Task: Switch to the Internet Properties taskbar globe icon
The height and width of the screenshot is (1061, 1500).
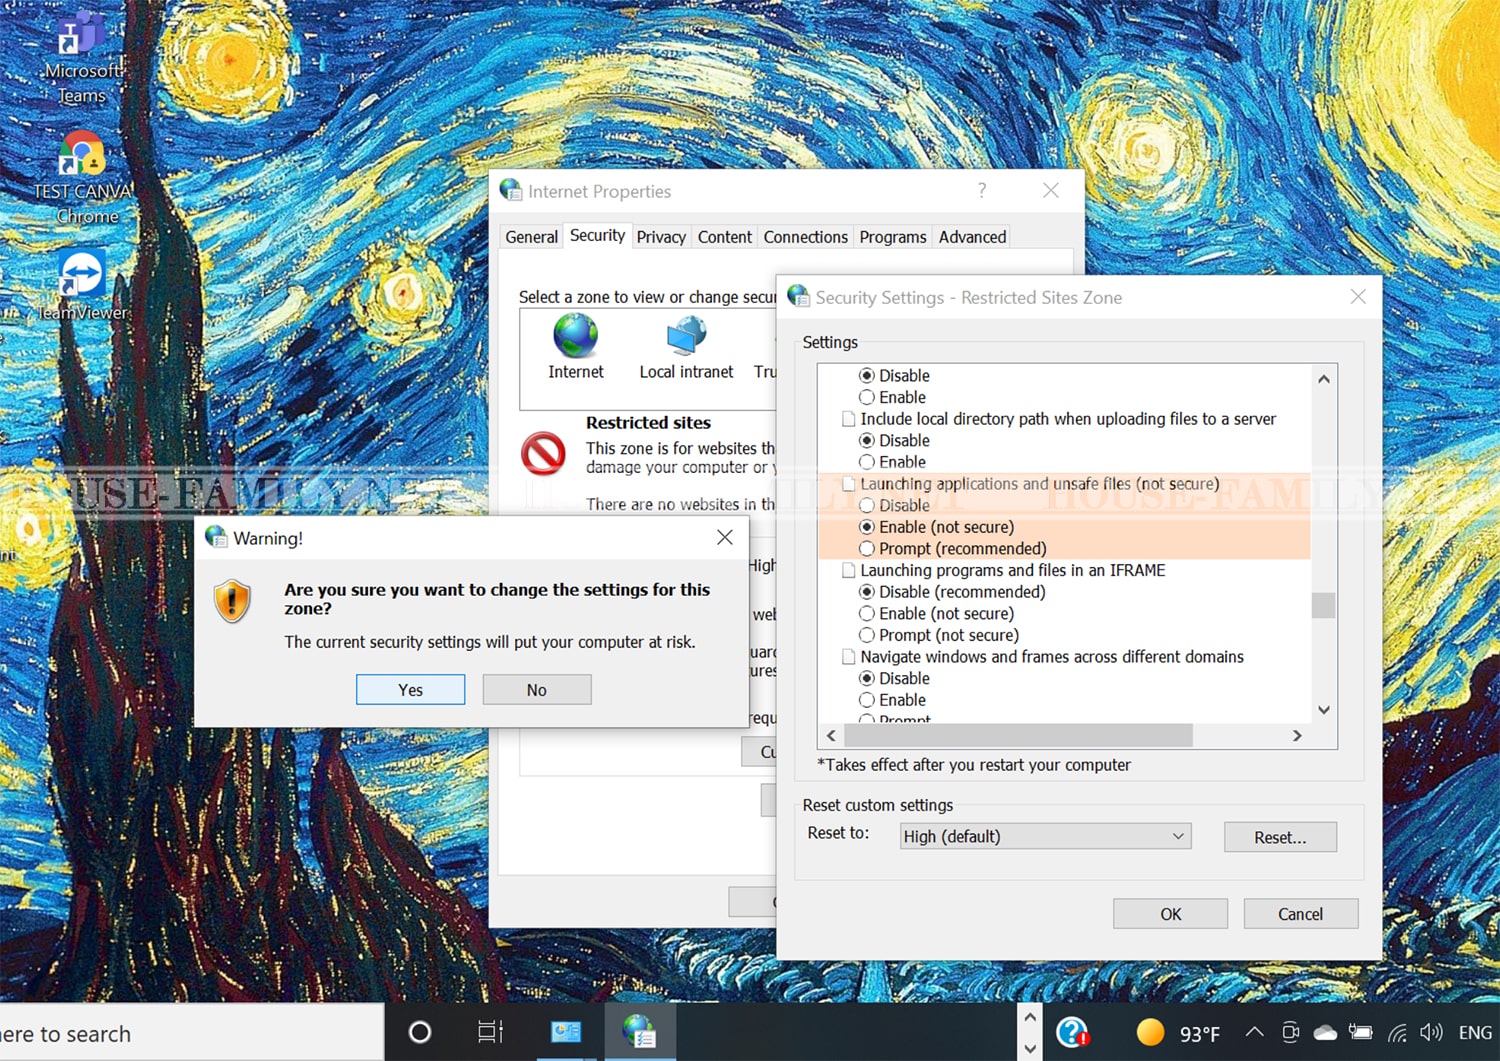Action: coord(639,1032)
